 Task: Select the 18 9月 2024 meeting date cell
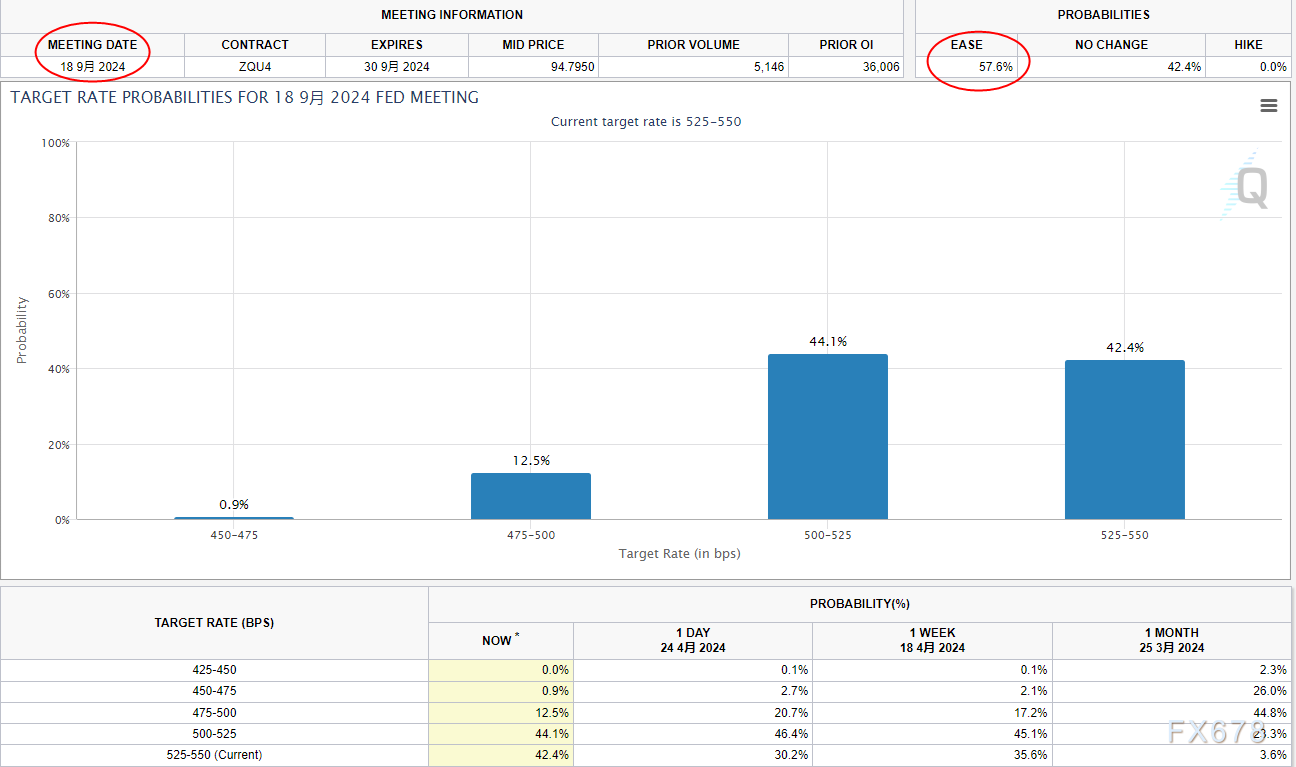point(92,67)
